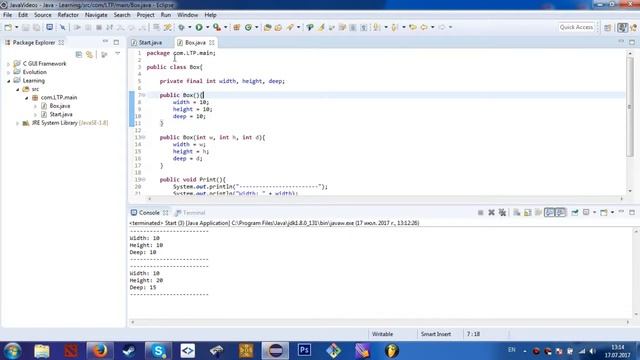This screenshot has width=640, height=360.
Task: Toggle Word Wrap in Console toolbar
Action: point(539,213)
